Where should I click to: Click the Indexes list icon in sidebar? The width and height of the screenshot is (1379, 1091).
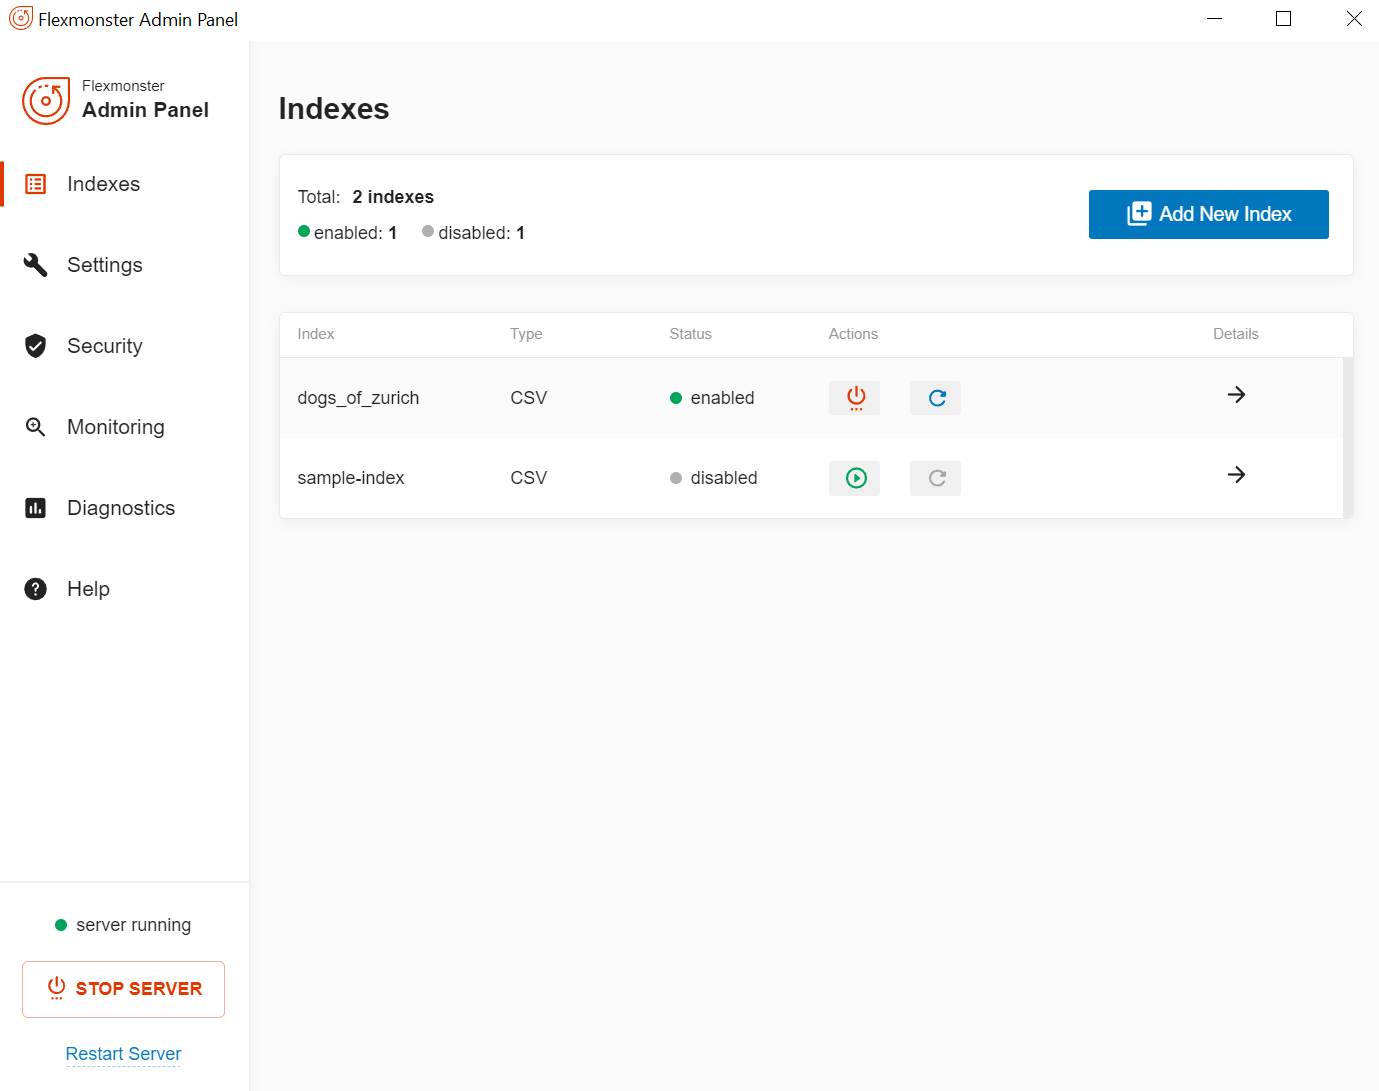click(x=35, y=183)
